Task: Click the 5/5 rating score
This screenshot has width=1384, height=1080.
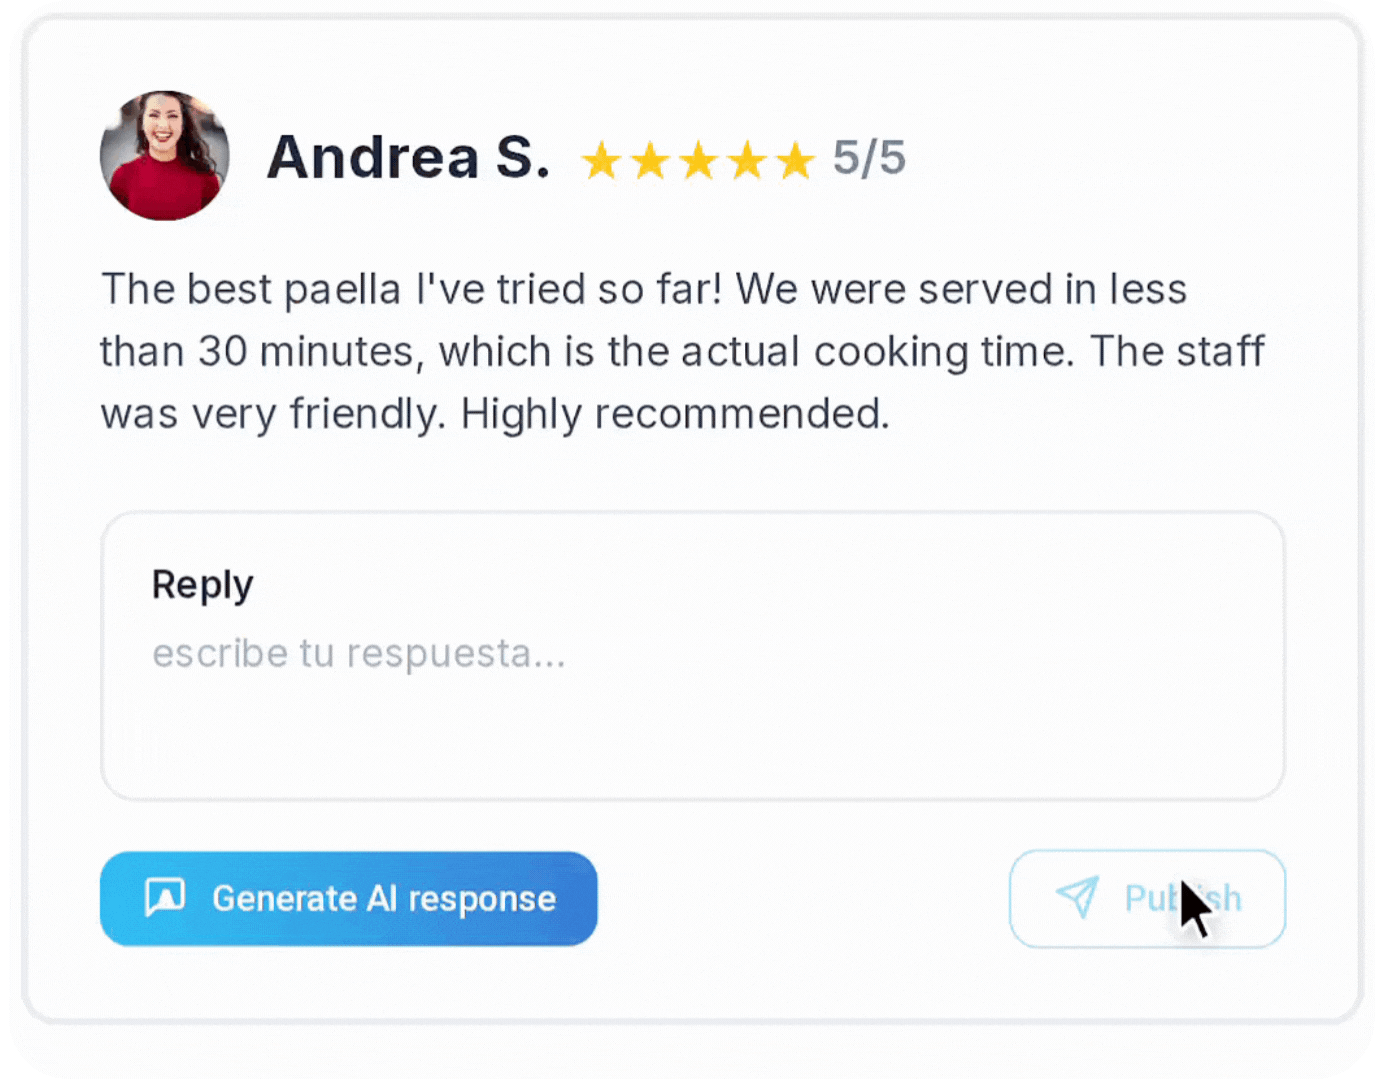Action: (x=869, y=158)
